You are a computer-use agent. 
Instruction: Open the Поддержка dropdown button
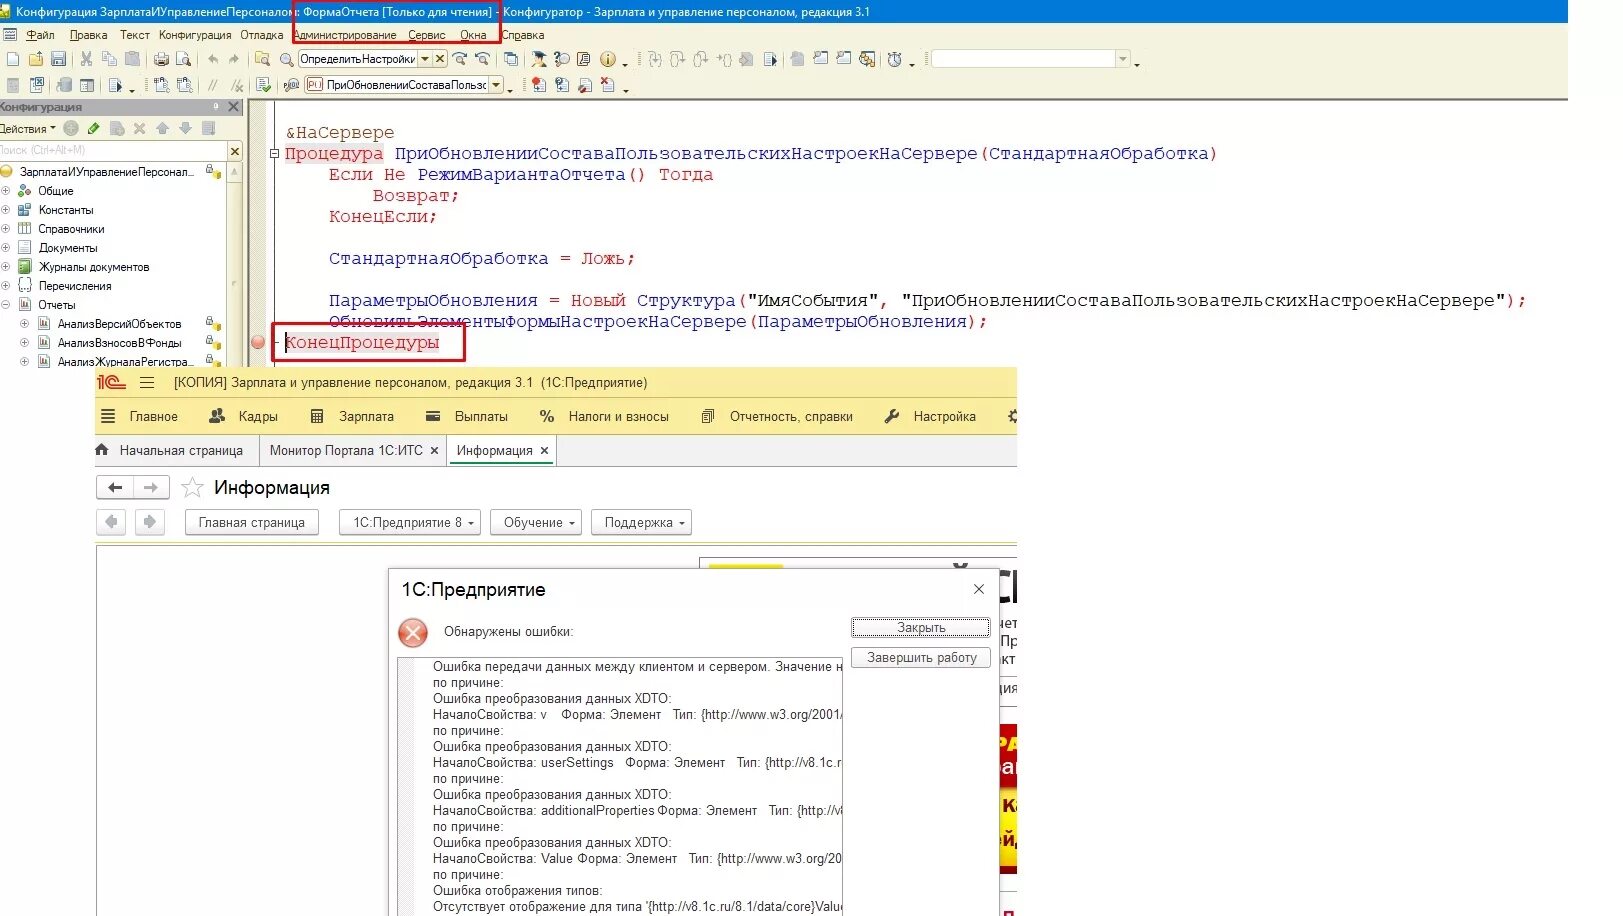tap(641, 522)
